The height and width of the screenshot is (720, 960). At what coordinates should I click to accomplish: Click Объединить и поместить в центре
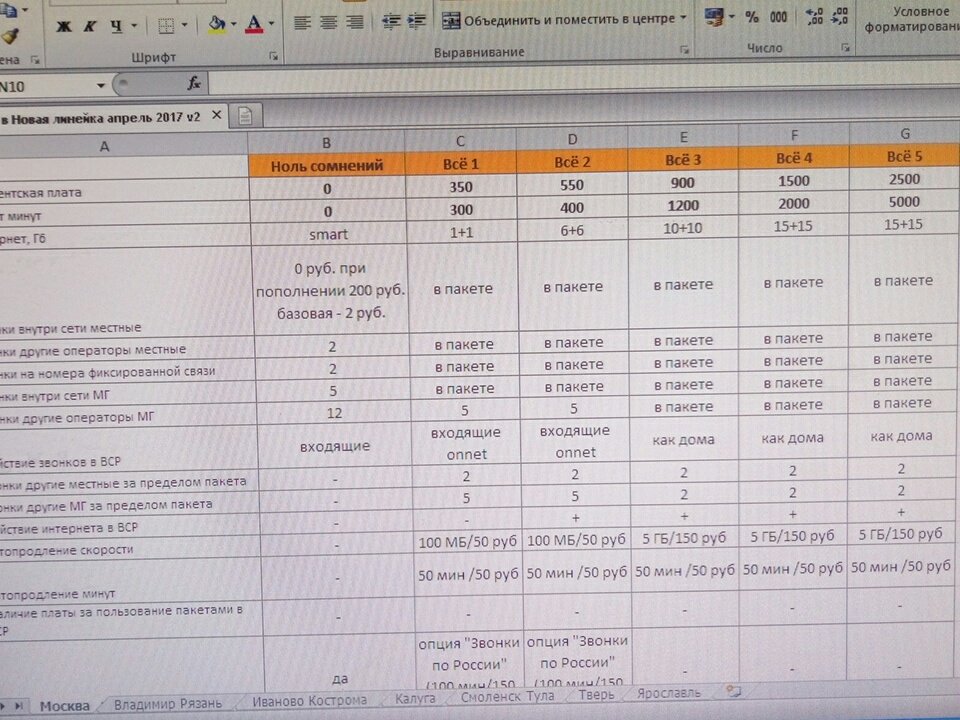pos(558,20)
